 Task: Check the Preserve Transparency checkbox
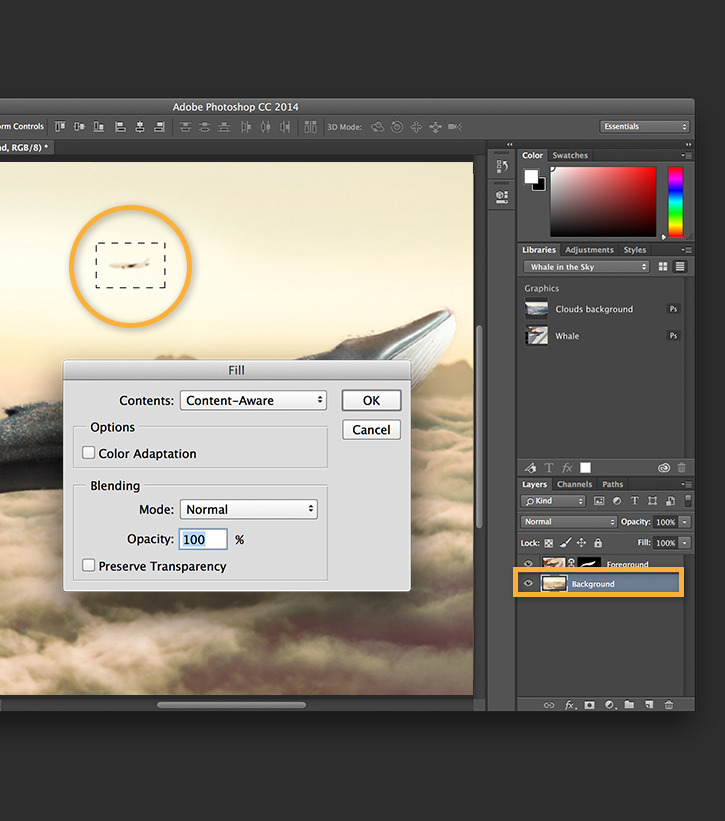pyautogui.click(x=88, y=565)
